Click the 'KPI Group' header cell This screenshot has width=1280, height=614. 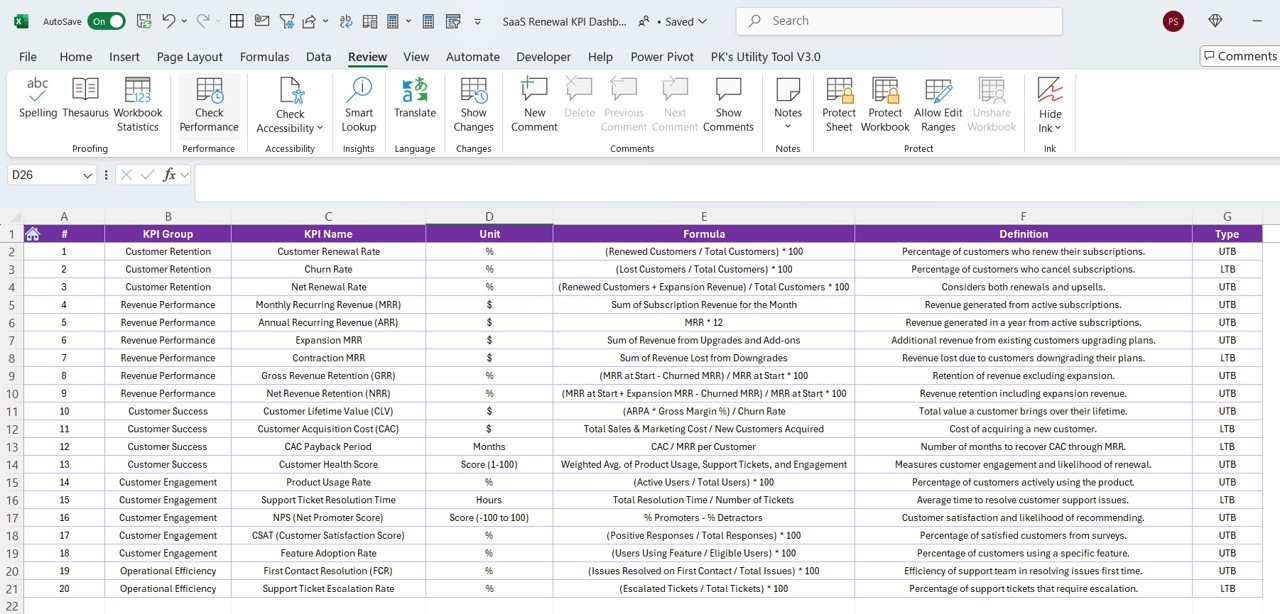tap(168, 234)
